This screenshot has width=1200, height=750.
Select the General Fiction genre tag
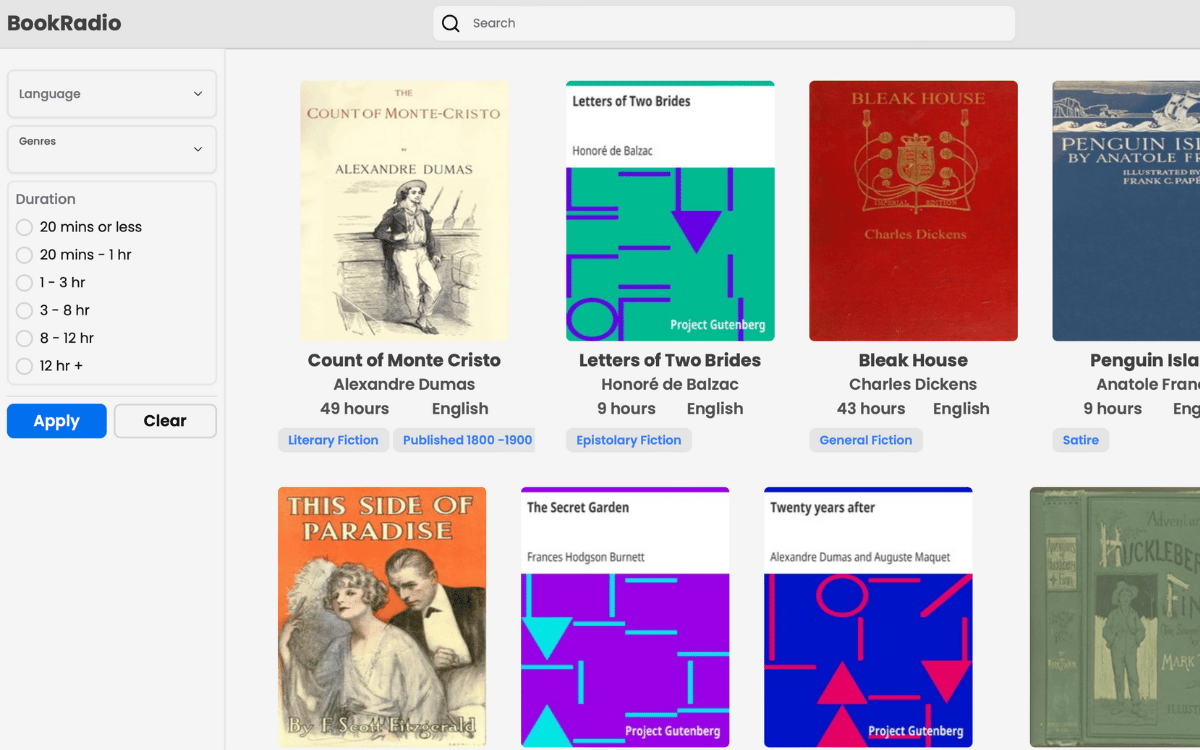(x=866, y=440)
